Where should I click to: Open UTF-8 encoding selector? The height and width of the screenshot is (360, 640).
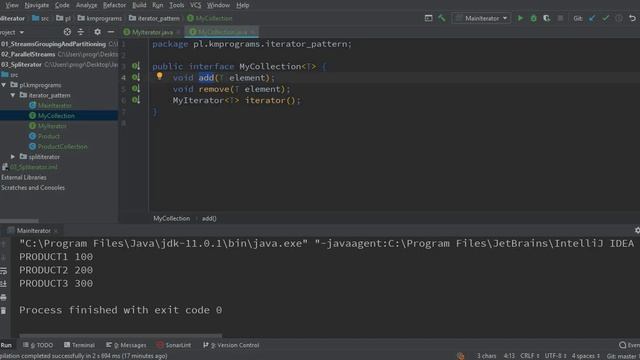click(556, 356)
